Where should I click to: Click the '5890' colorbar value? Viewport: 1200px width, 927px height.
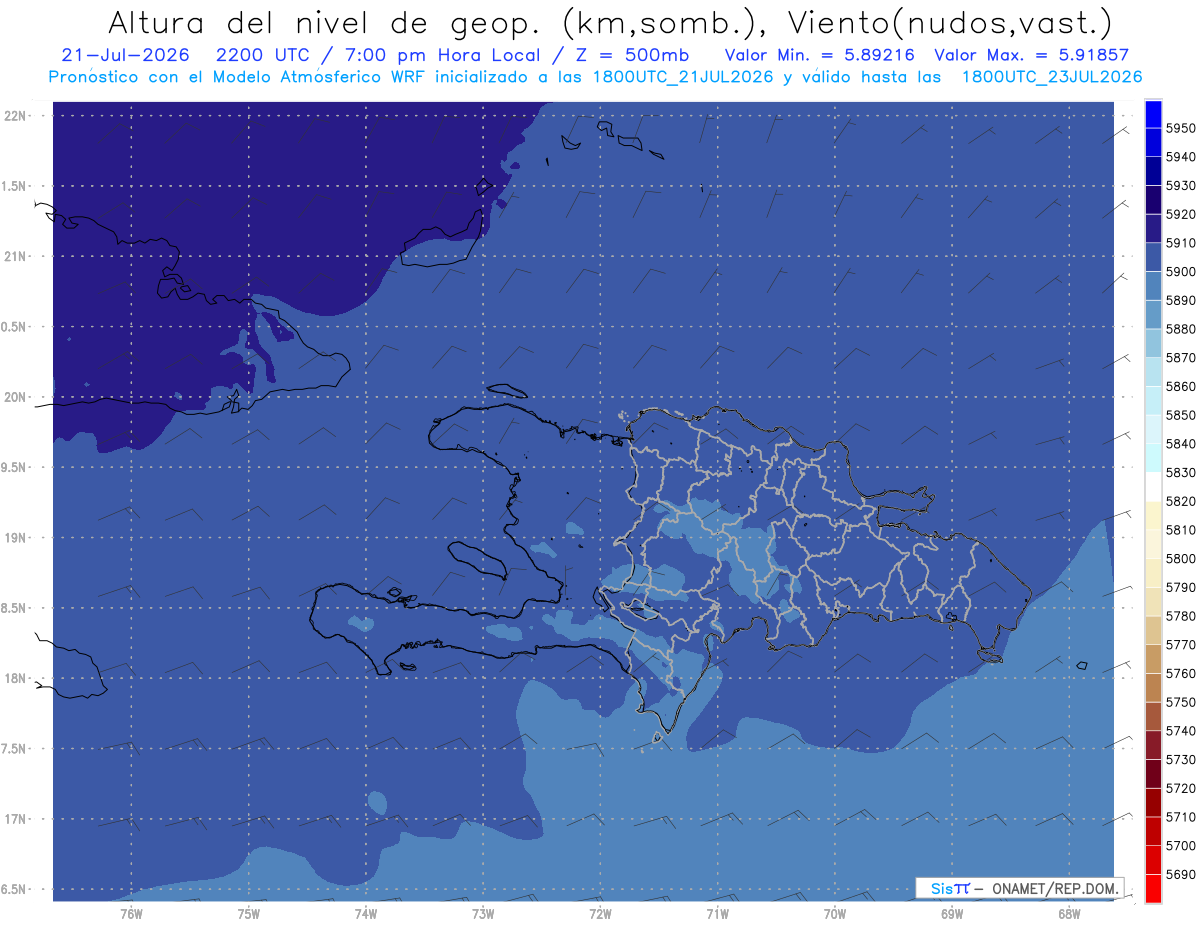pyautogui.click(x=1181, y=300)
